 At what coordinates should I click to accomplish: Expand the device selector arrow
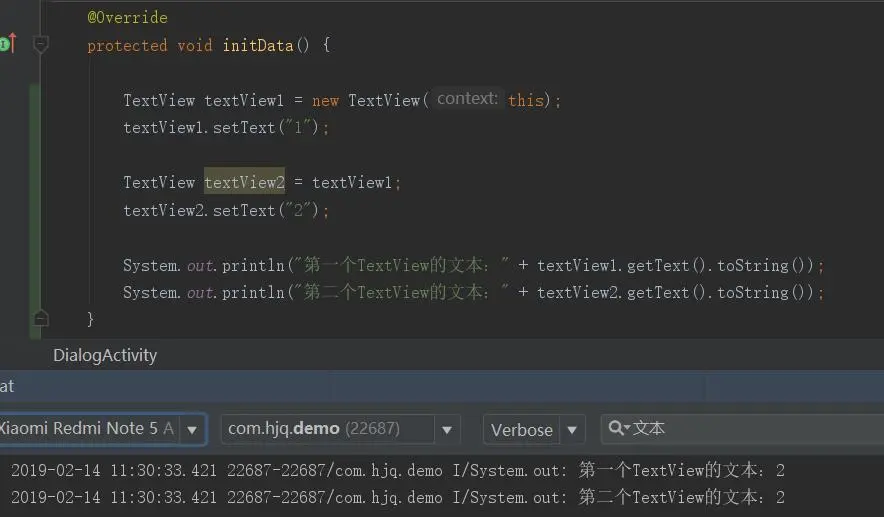[192, 430]
